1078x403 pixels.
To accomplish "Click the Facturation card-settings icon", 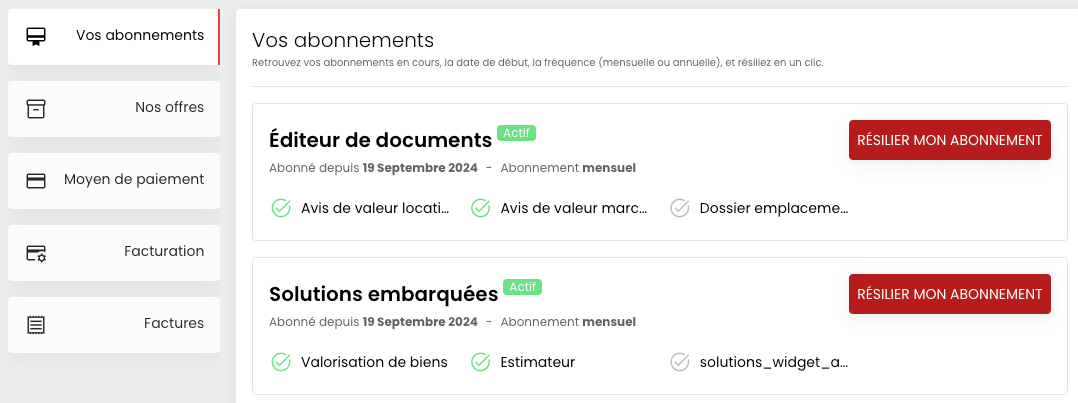I will pos(36,253).
